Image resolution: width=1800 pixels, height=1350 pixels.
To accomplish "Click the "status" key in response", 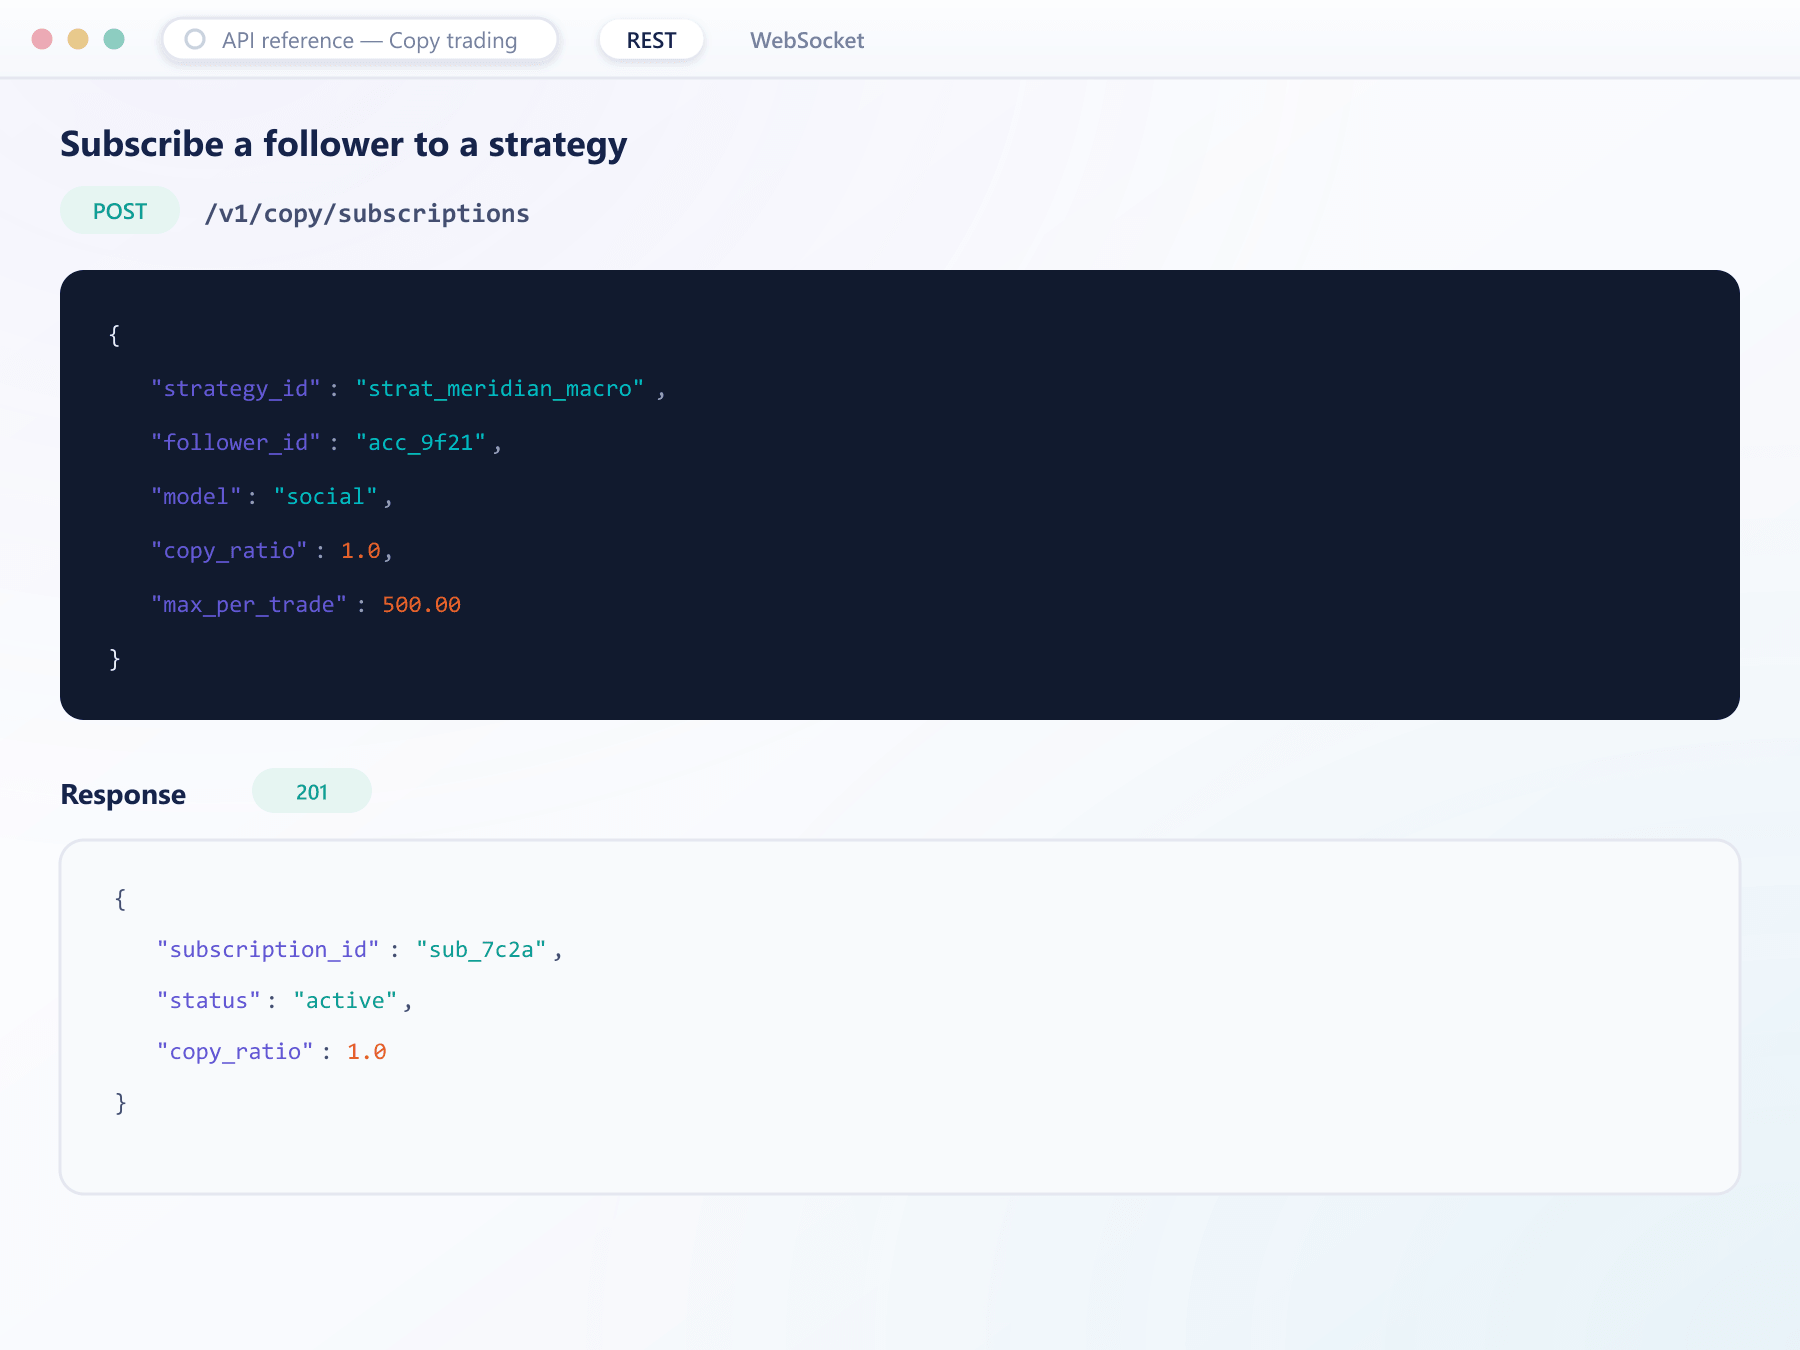I will (209, 1000).
